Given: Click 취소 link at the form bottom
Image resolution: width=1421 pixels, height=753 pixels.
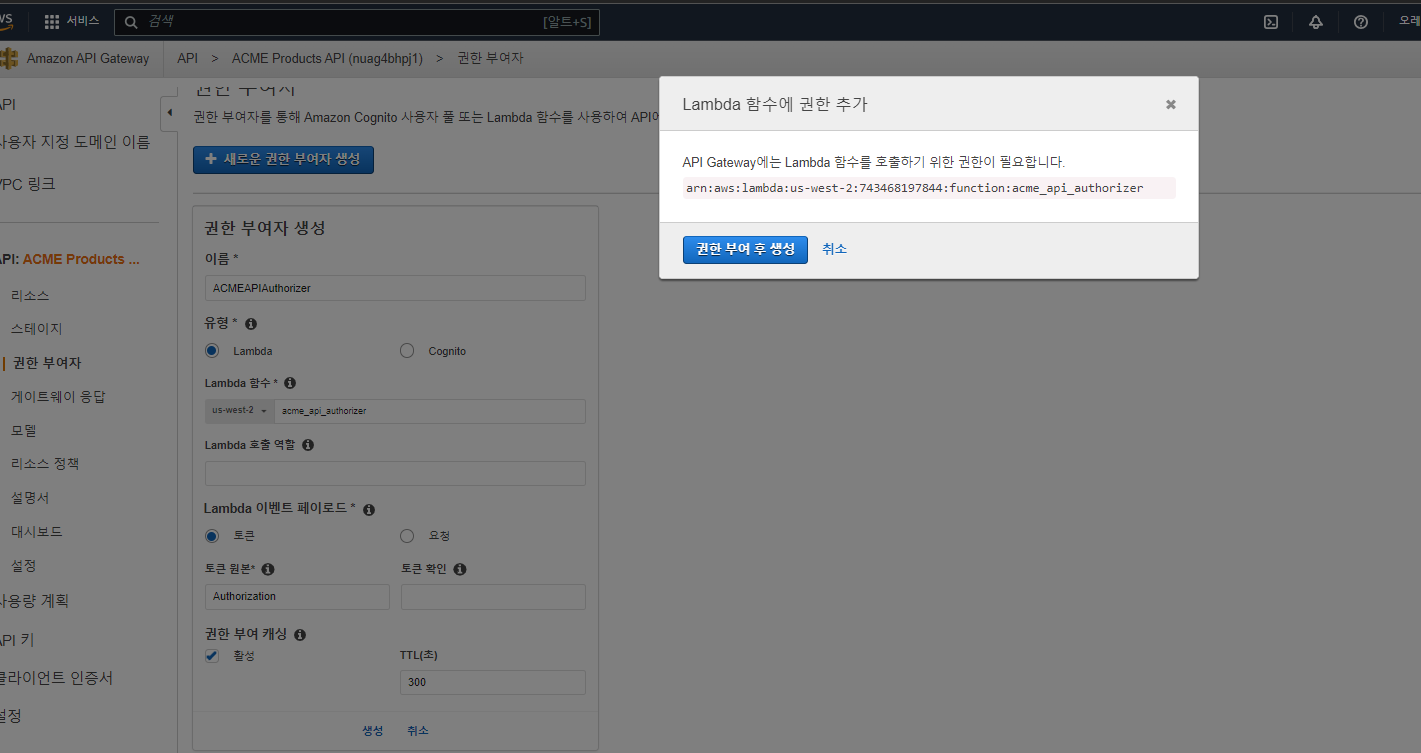Looking at the screenshot, I should pyautogui.click(x=418, y=731).
